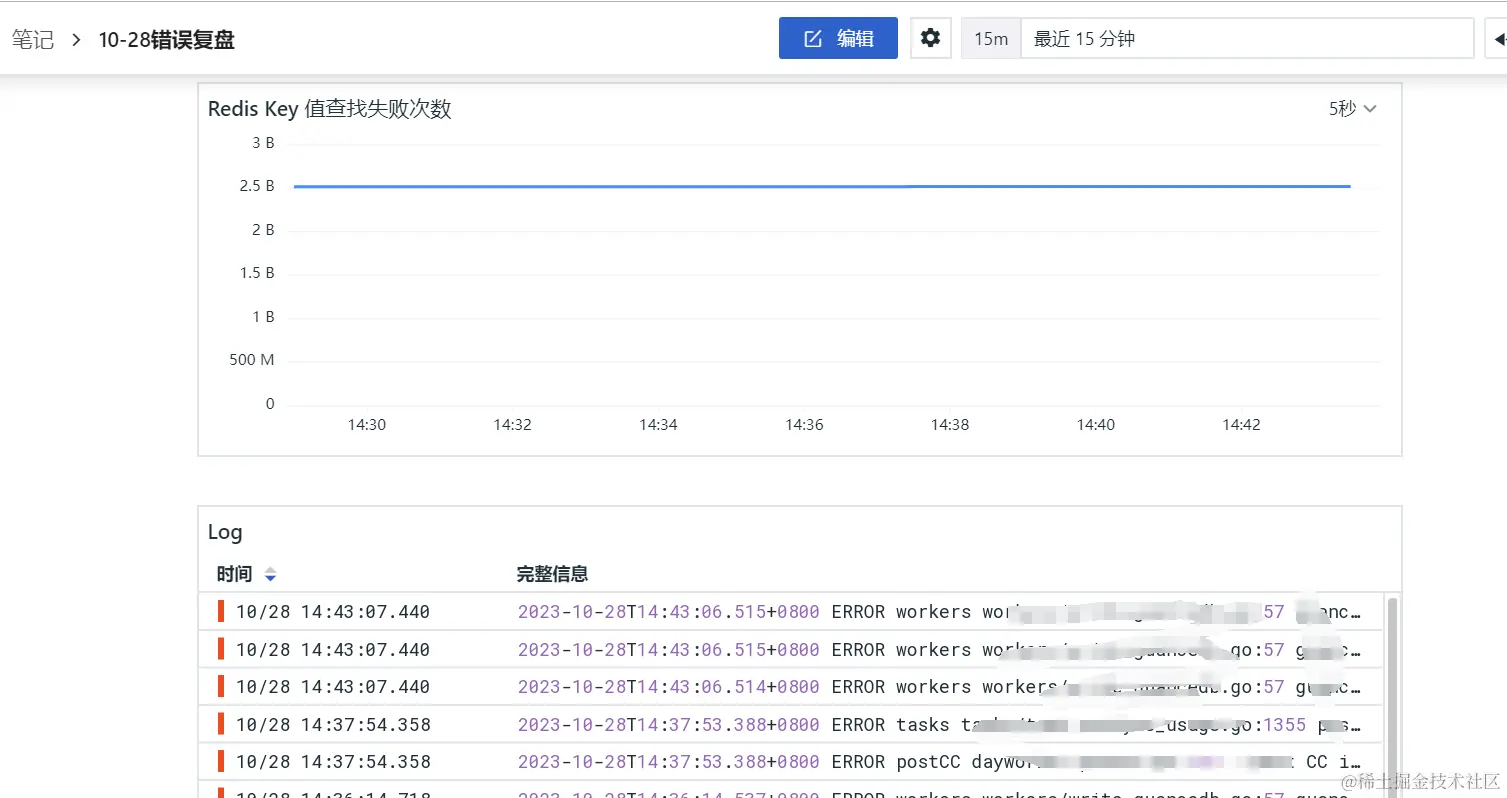
Task: Click the Log panel title
Action: pyautogui.click(x=225, y=532)
